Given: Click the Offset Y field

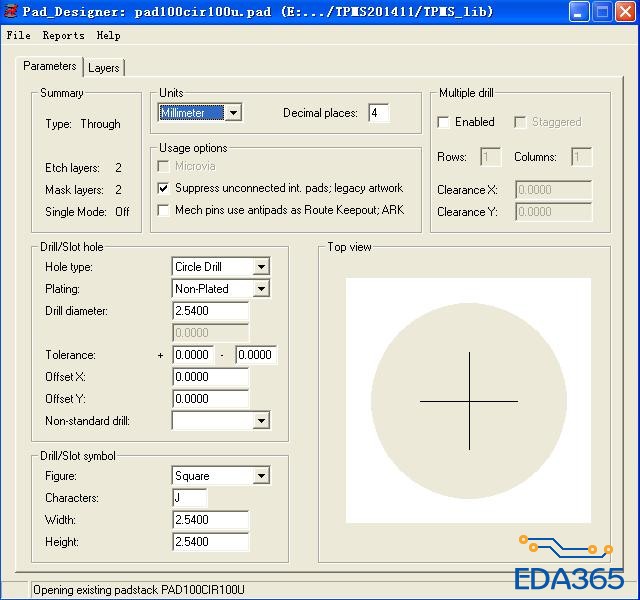Looking at the screenshot, I should pyautogui.click(x=211, y=399).
